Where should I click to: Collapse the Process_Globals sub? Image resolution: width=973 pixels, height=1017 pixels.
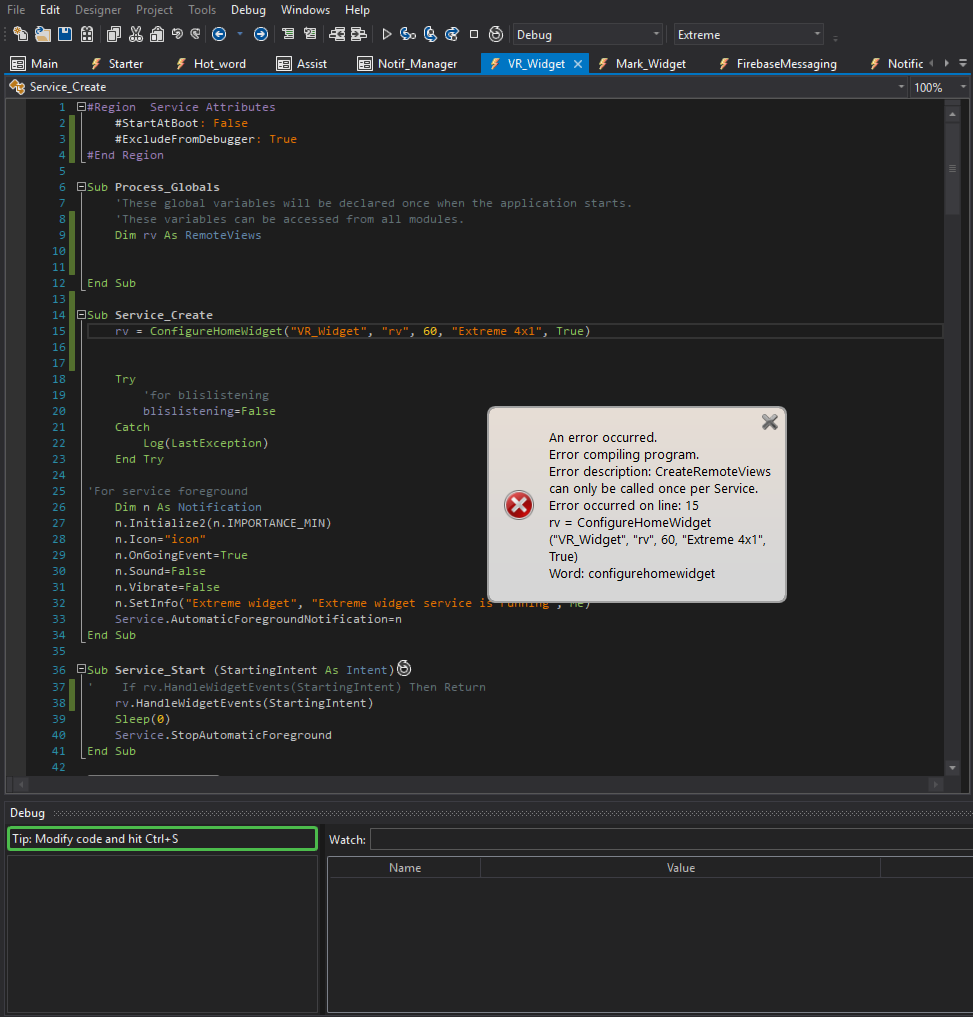click(81, 187)
